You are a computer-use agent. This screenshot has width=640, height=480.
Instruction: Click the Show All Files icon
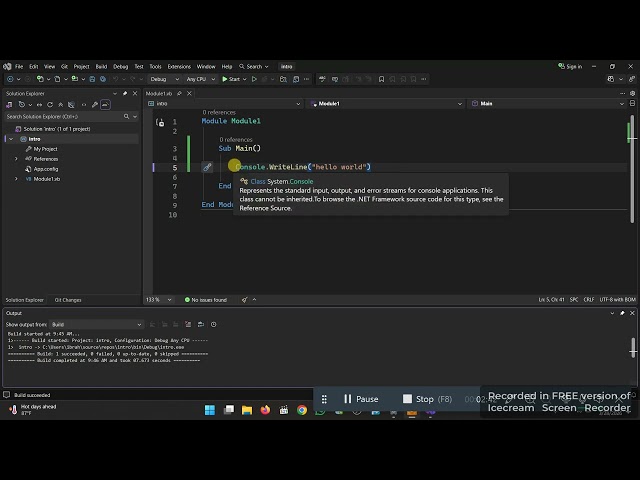(x=71, y=105)
